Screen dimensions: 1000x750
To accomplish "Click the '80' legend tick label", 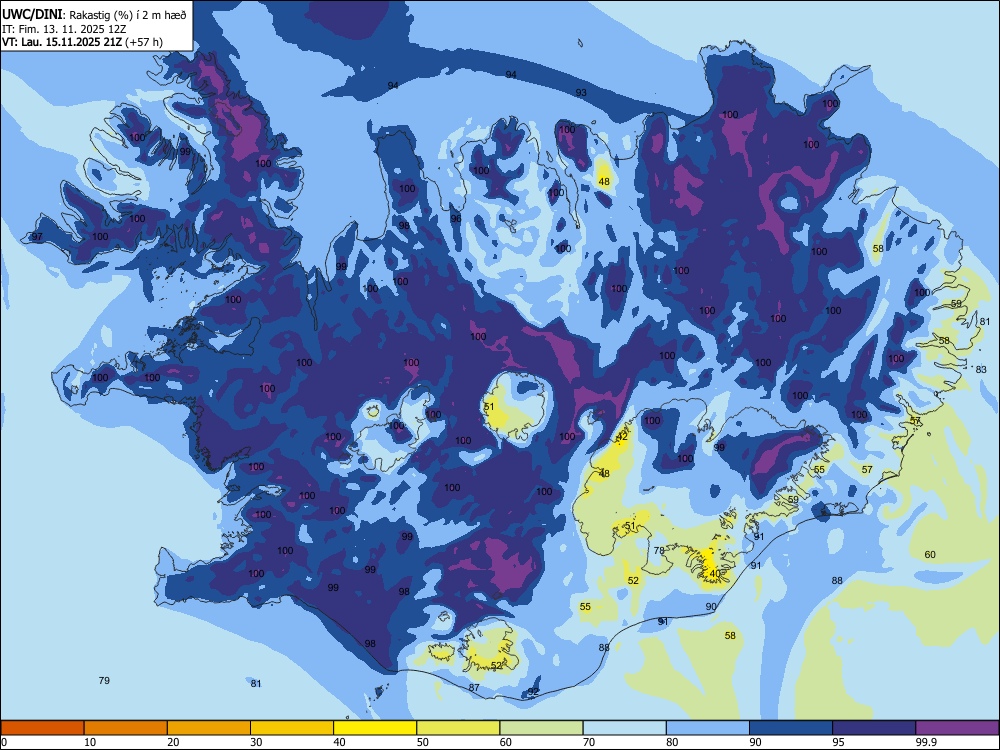I will tap(672, 742).
